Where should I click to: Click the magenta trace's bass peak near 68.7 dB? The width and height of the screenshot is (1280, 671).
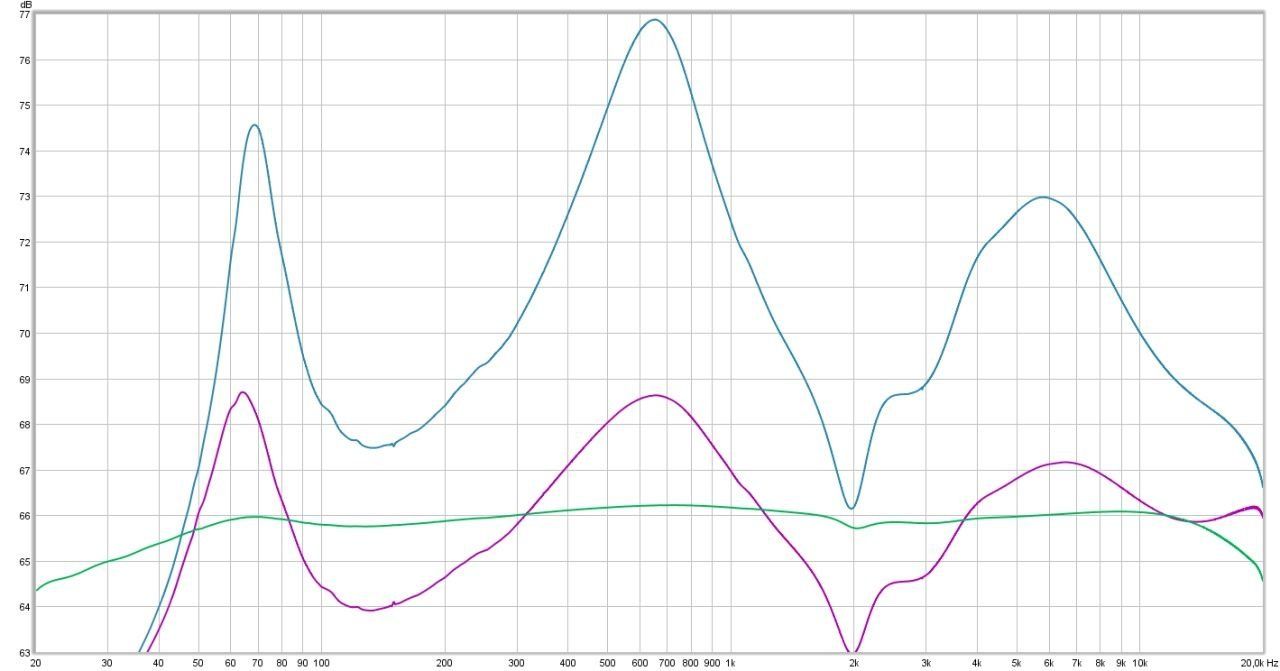tap(242, 392)
